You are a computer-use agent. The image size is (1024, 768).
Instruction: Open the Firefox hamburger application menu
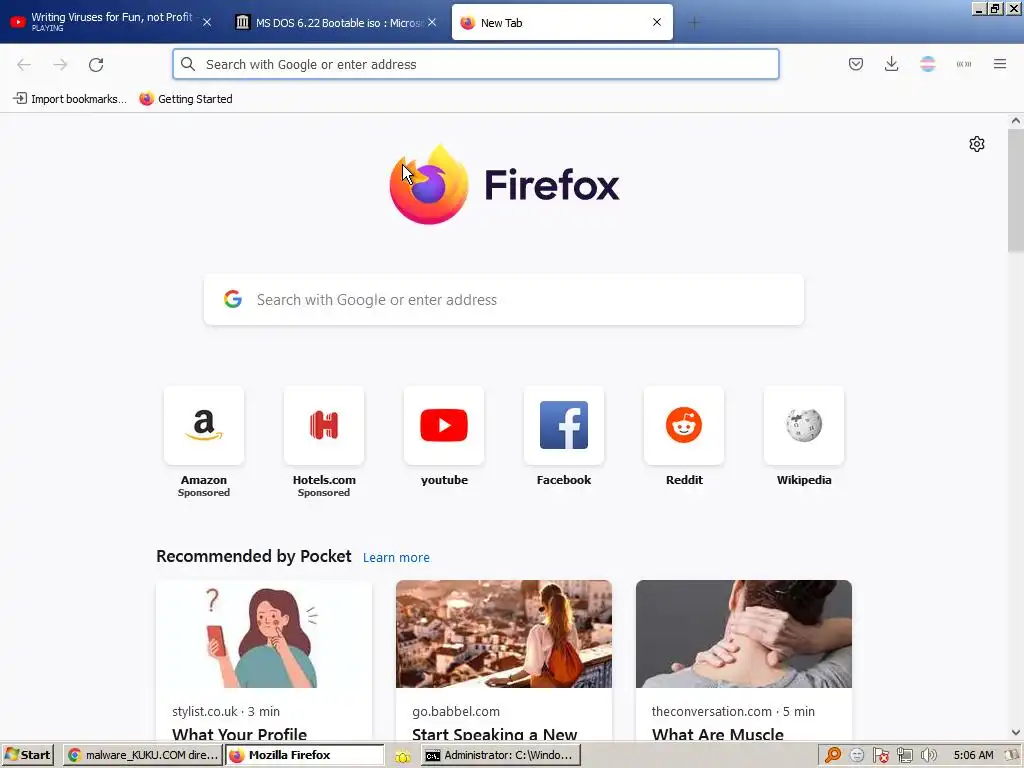[1000, 64]
